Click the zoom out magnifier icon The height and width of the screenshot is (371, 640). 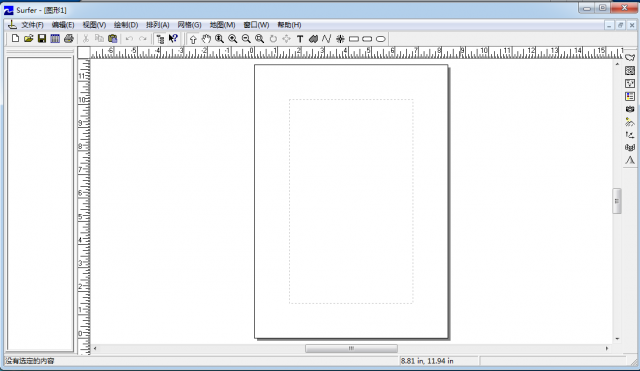[246, 39]
